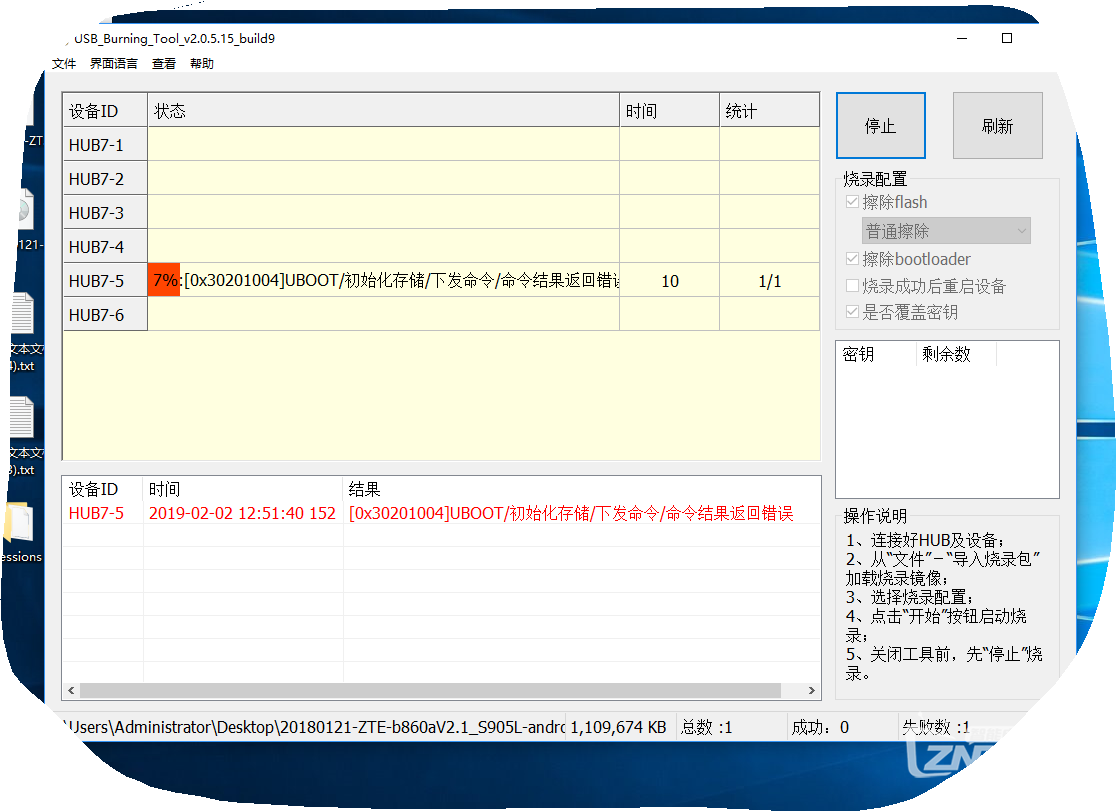
Task: Click the firmware file path in status bar
Action: tap(313, 727)
